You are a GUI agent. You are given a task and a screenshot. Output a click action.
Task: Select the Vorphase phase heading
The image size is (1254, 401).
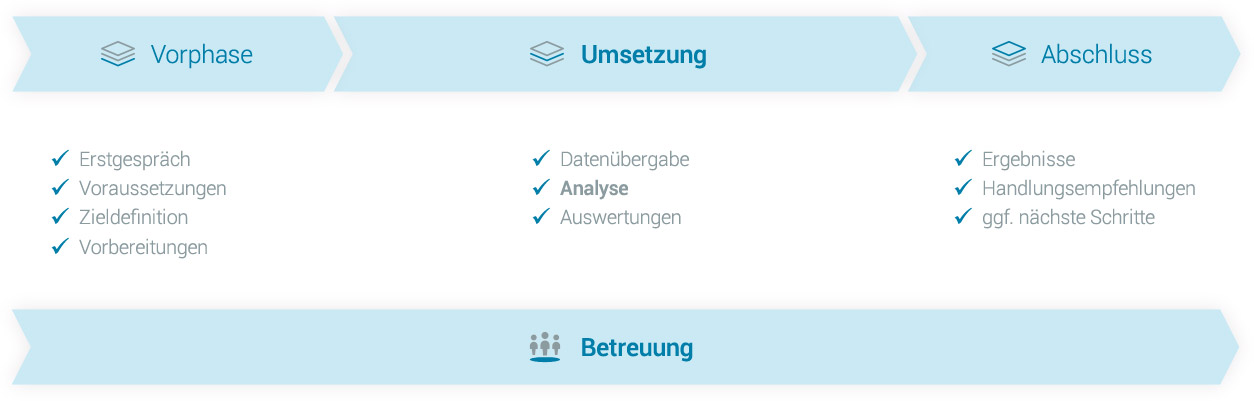(x=202, y=54)
